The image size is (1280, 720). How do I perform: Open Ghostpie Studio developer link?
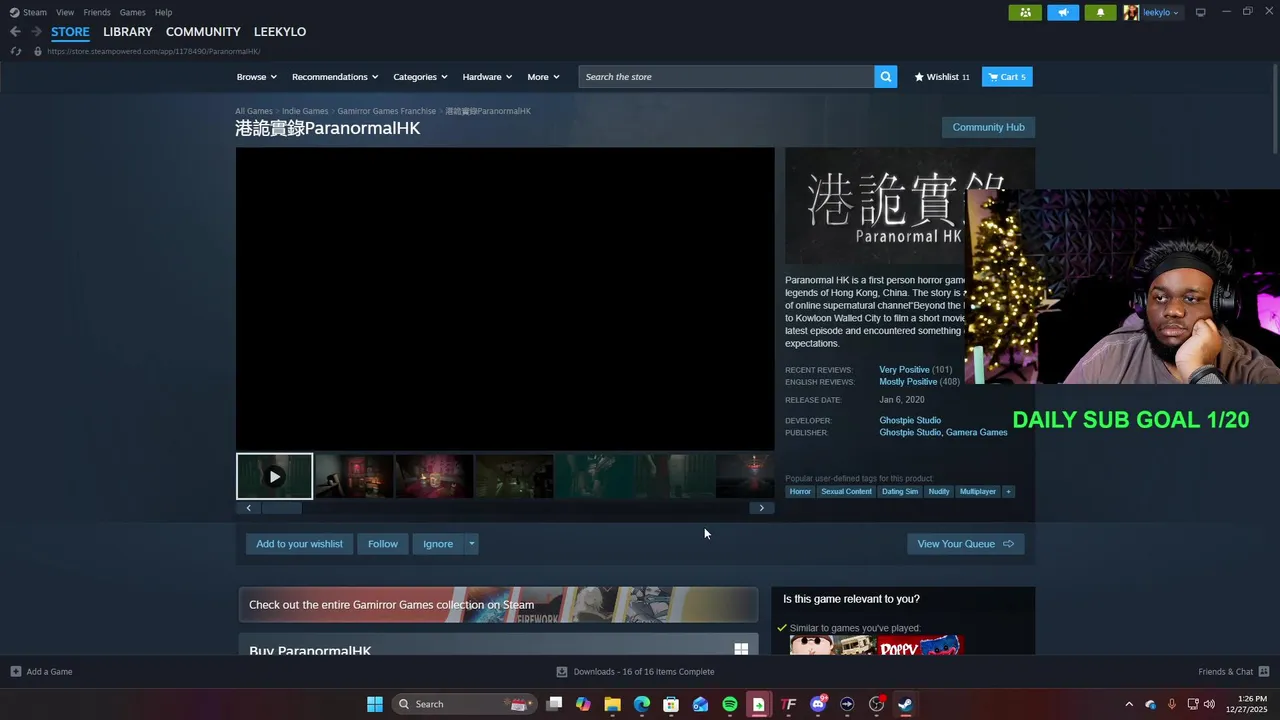pyautogui.click(x=910, y=421)
